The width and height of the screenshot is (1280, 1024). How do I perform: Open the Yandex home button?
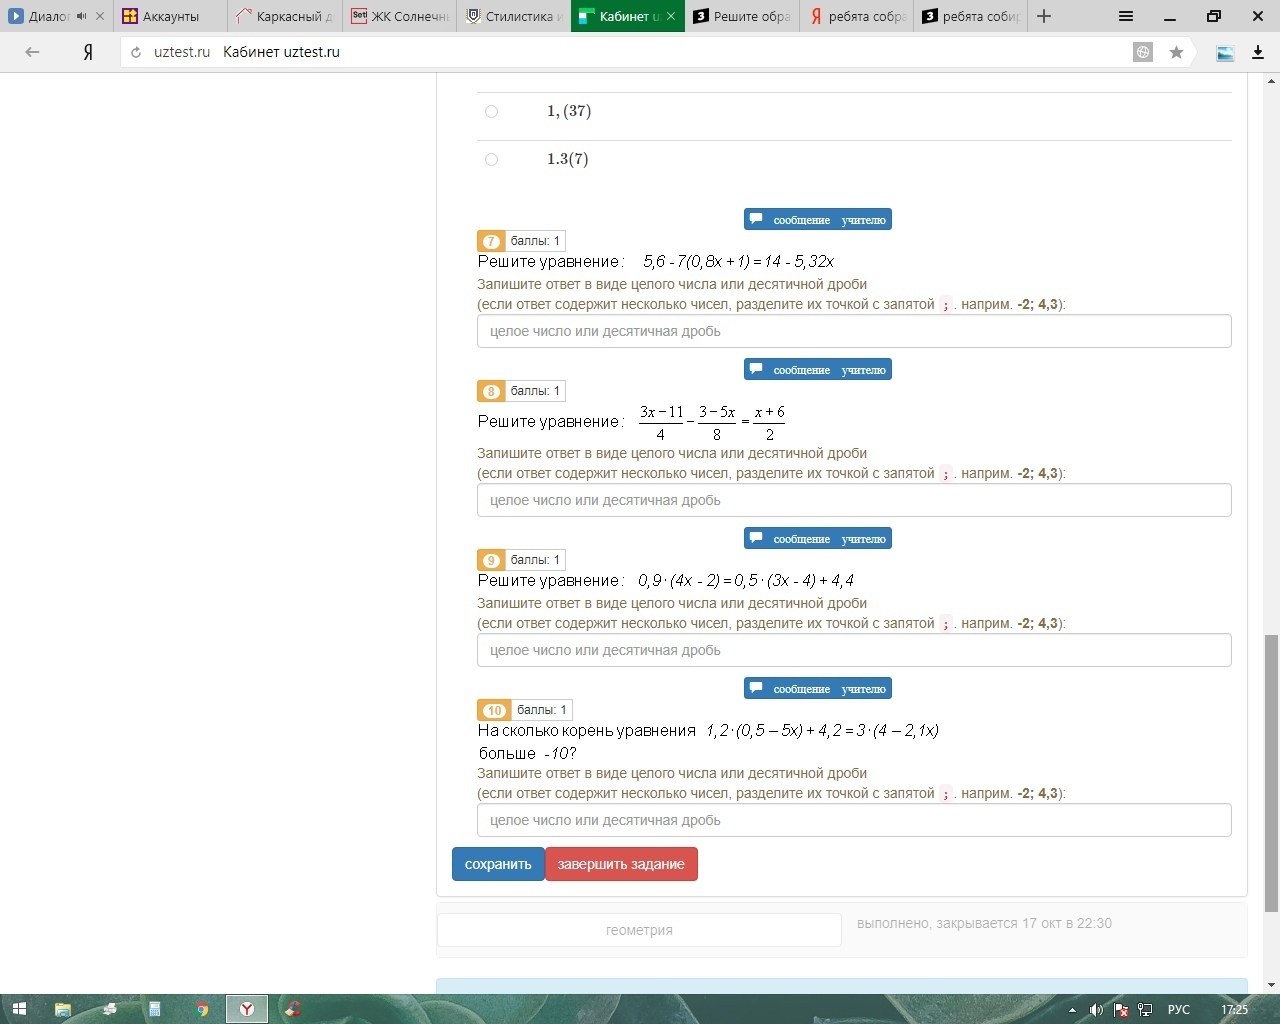click(x=88, y=52)
